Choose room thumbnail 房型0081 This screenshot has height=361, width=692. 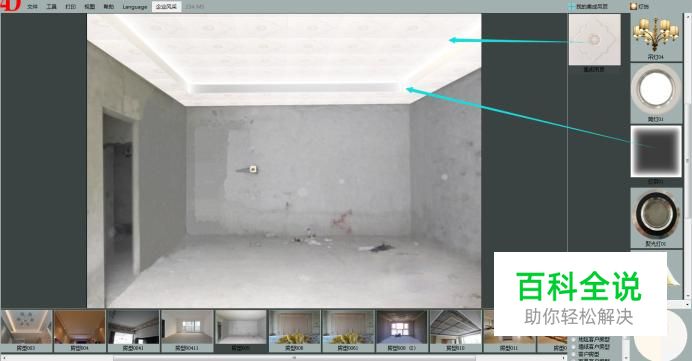point(348,331)
